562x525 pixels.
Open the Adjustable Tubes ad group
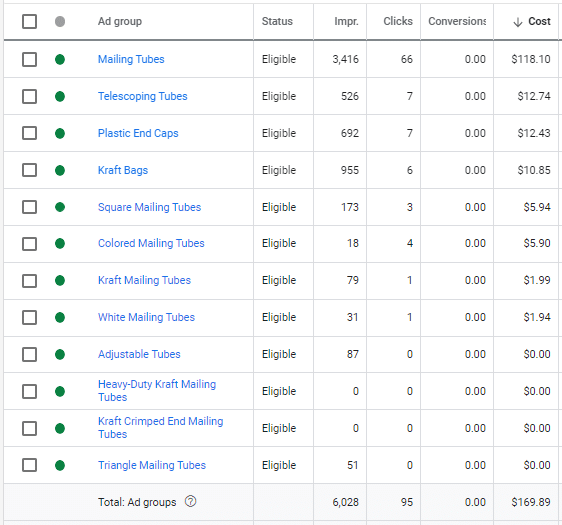point(139,354)
